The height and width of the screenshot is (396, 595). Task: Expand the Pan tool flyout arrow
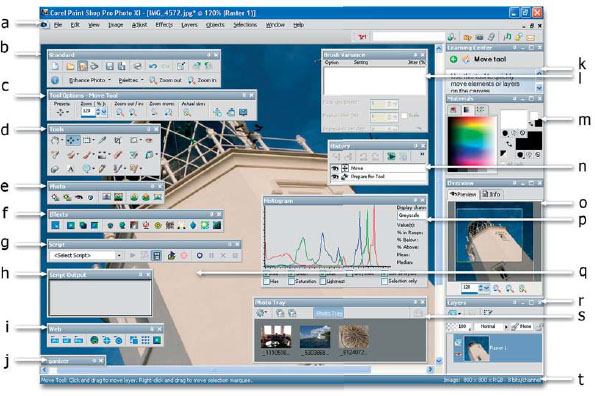pyautogui.click(x=62, y=141)
